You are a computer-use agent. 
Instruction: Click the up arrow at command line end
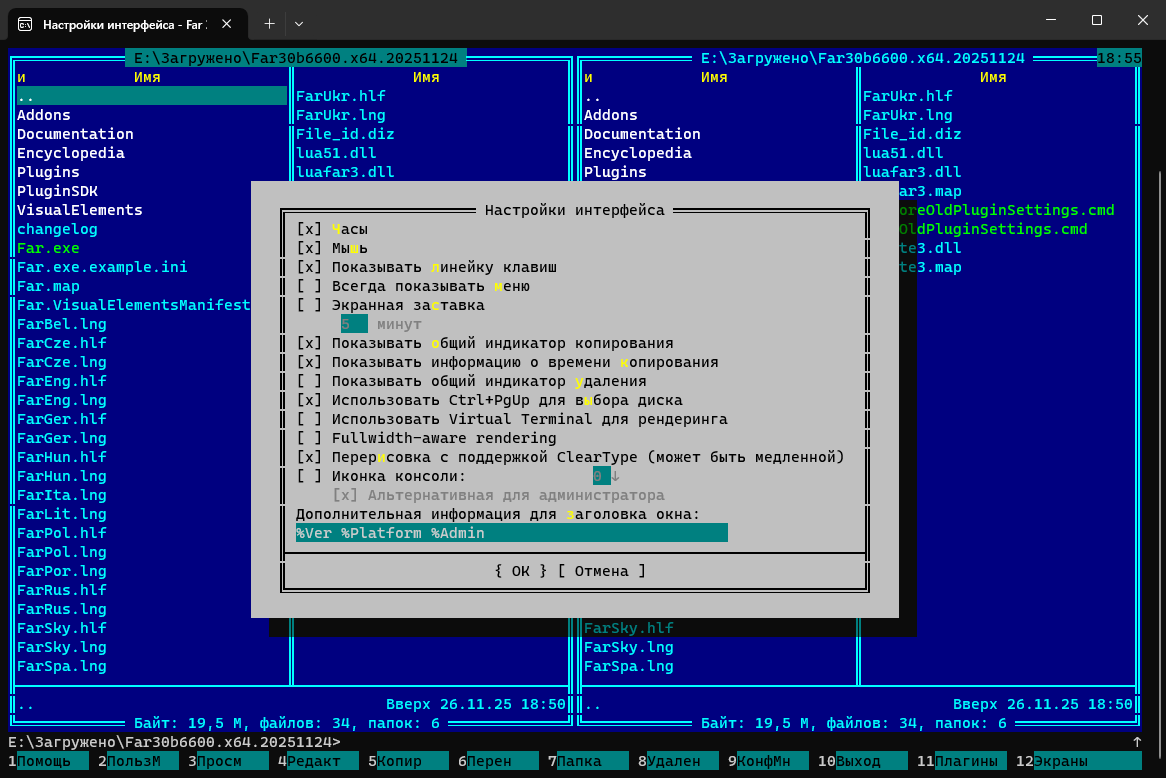[1136, 742]
